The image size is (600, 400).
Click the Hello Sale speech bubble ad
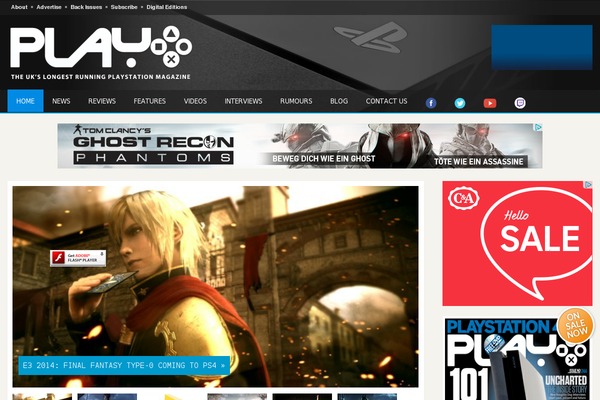[517, 243]
